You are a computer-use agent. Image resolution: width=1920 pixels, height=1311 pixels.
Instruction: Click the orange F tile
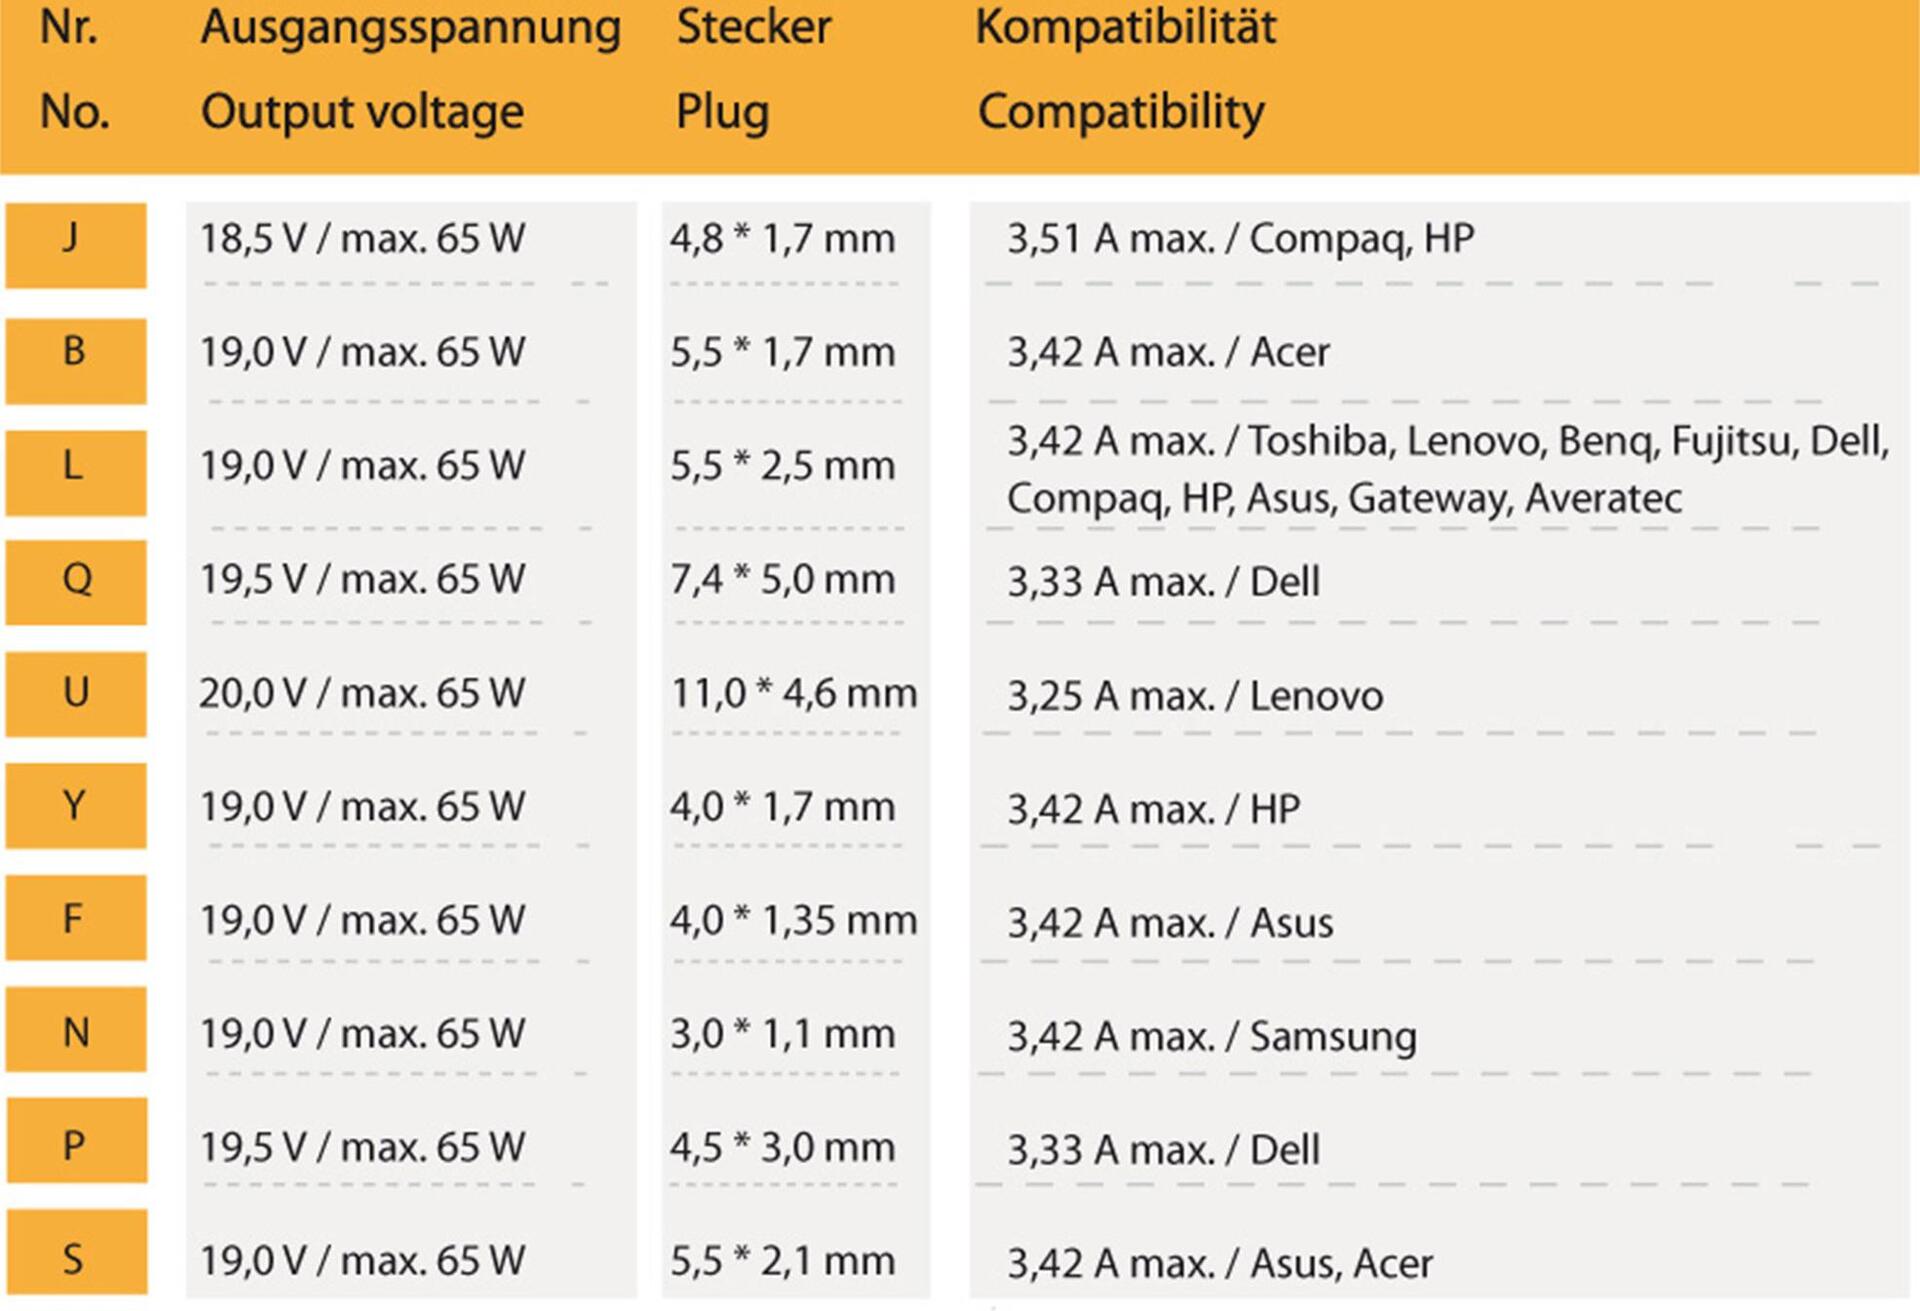tap(76, 918)
